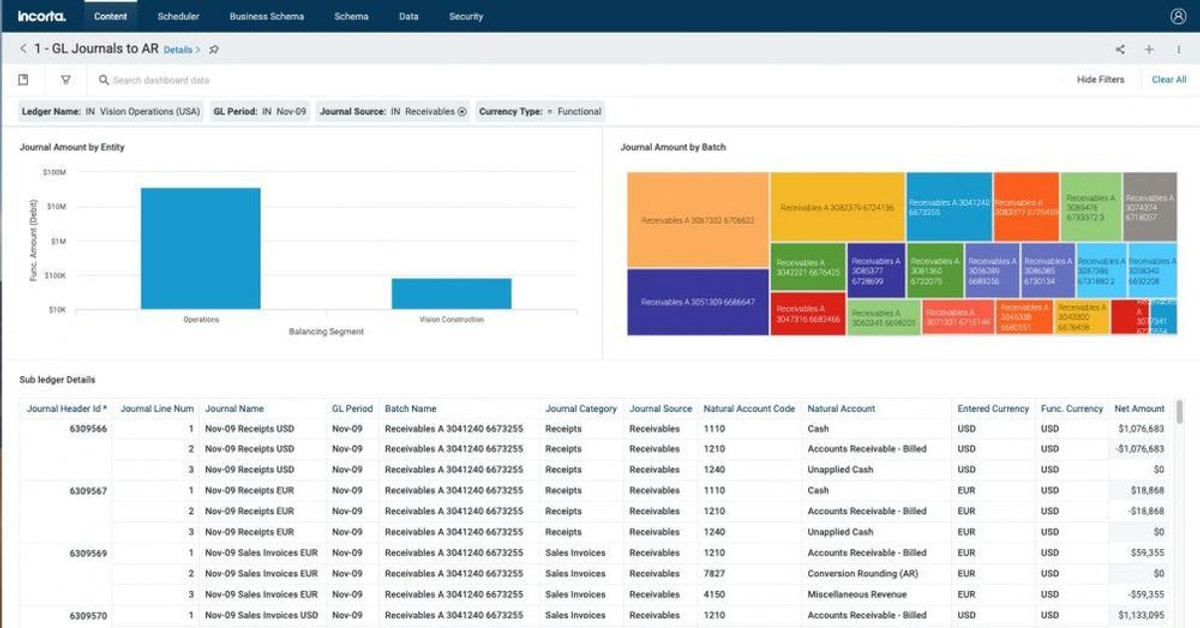Screen dimensions: 1200x628
Task: Remove the Journal Source Receivables filter
Action: [x=462, y=112]
